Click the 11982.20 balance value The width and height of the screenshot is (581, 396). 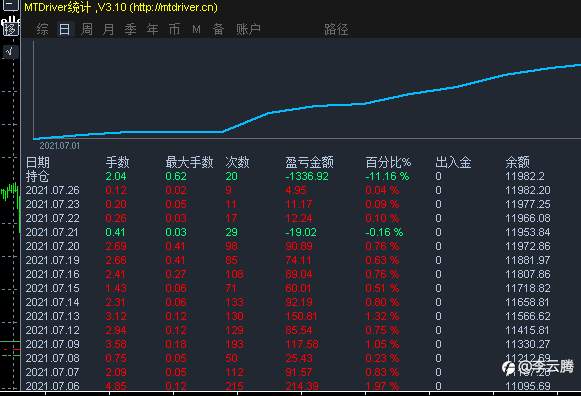click(528, 190)
